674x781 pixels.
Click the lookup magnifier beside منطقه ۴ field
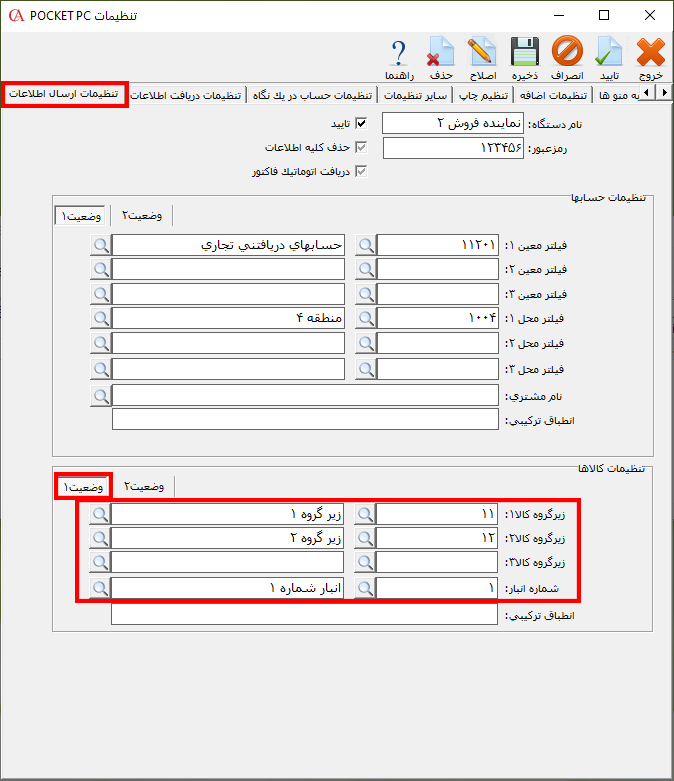pyautogui.click(x=101, y=319)
